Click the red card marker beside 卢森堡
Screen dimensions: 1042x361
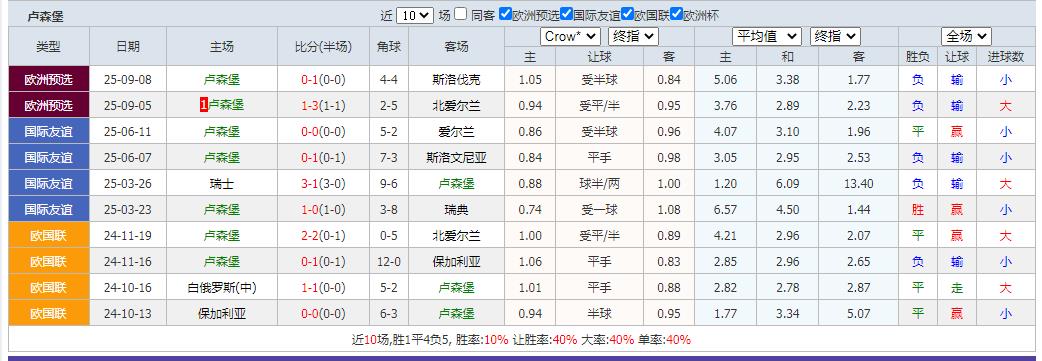click(204, 105)
